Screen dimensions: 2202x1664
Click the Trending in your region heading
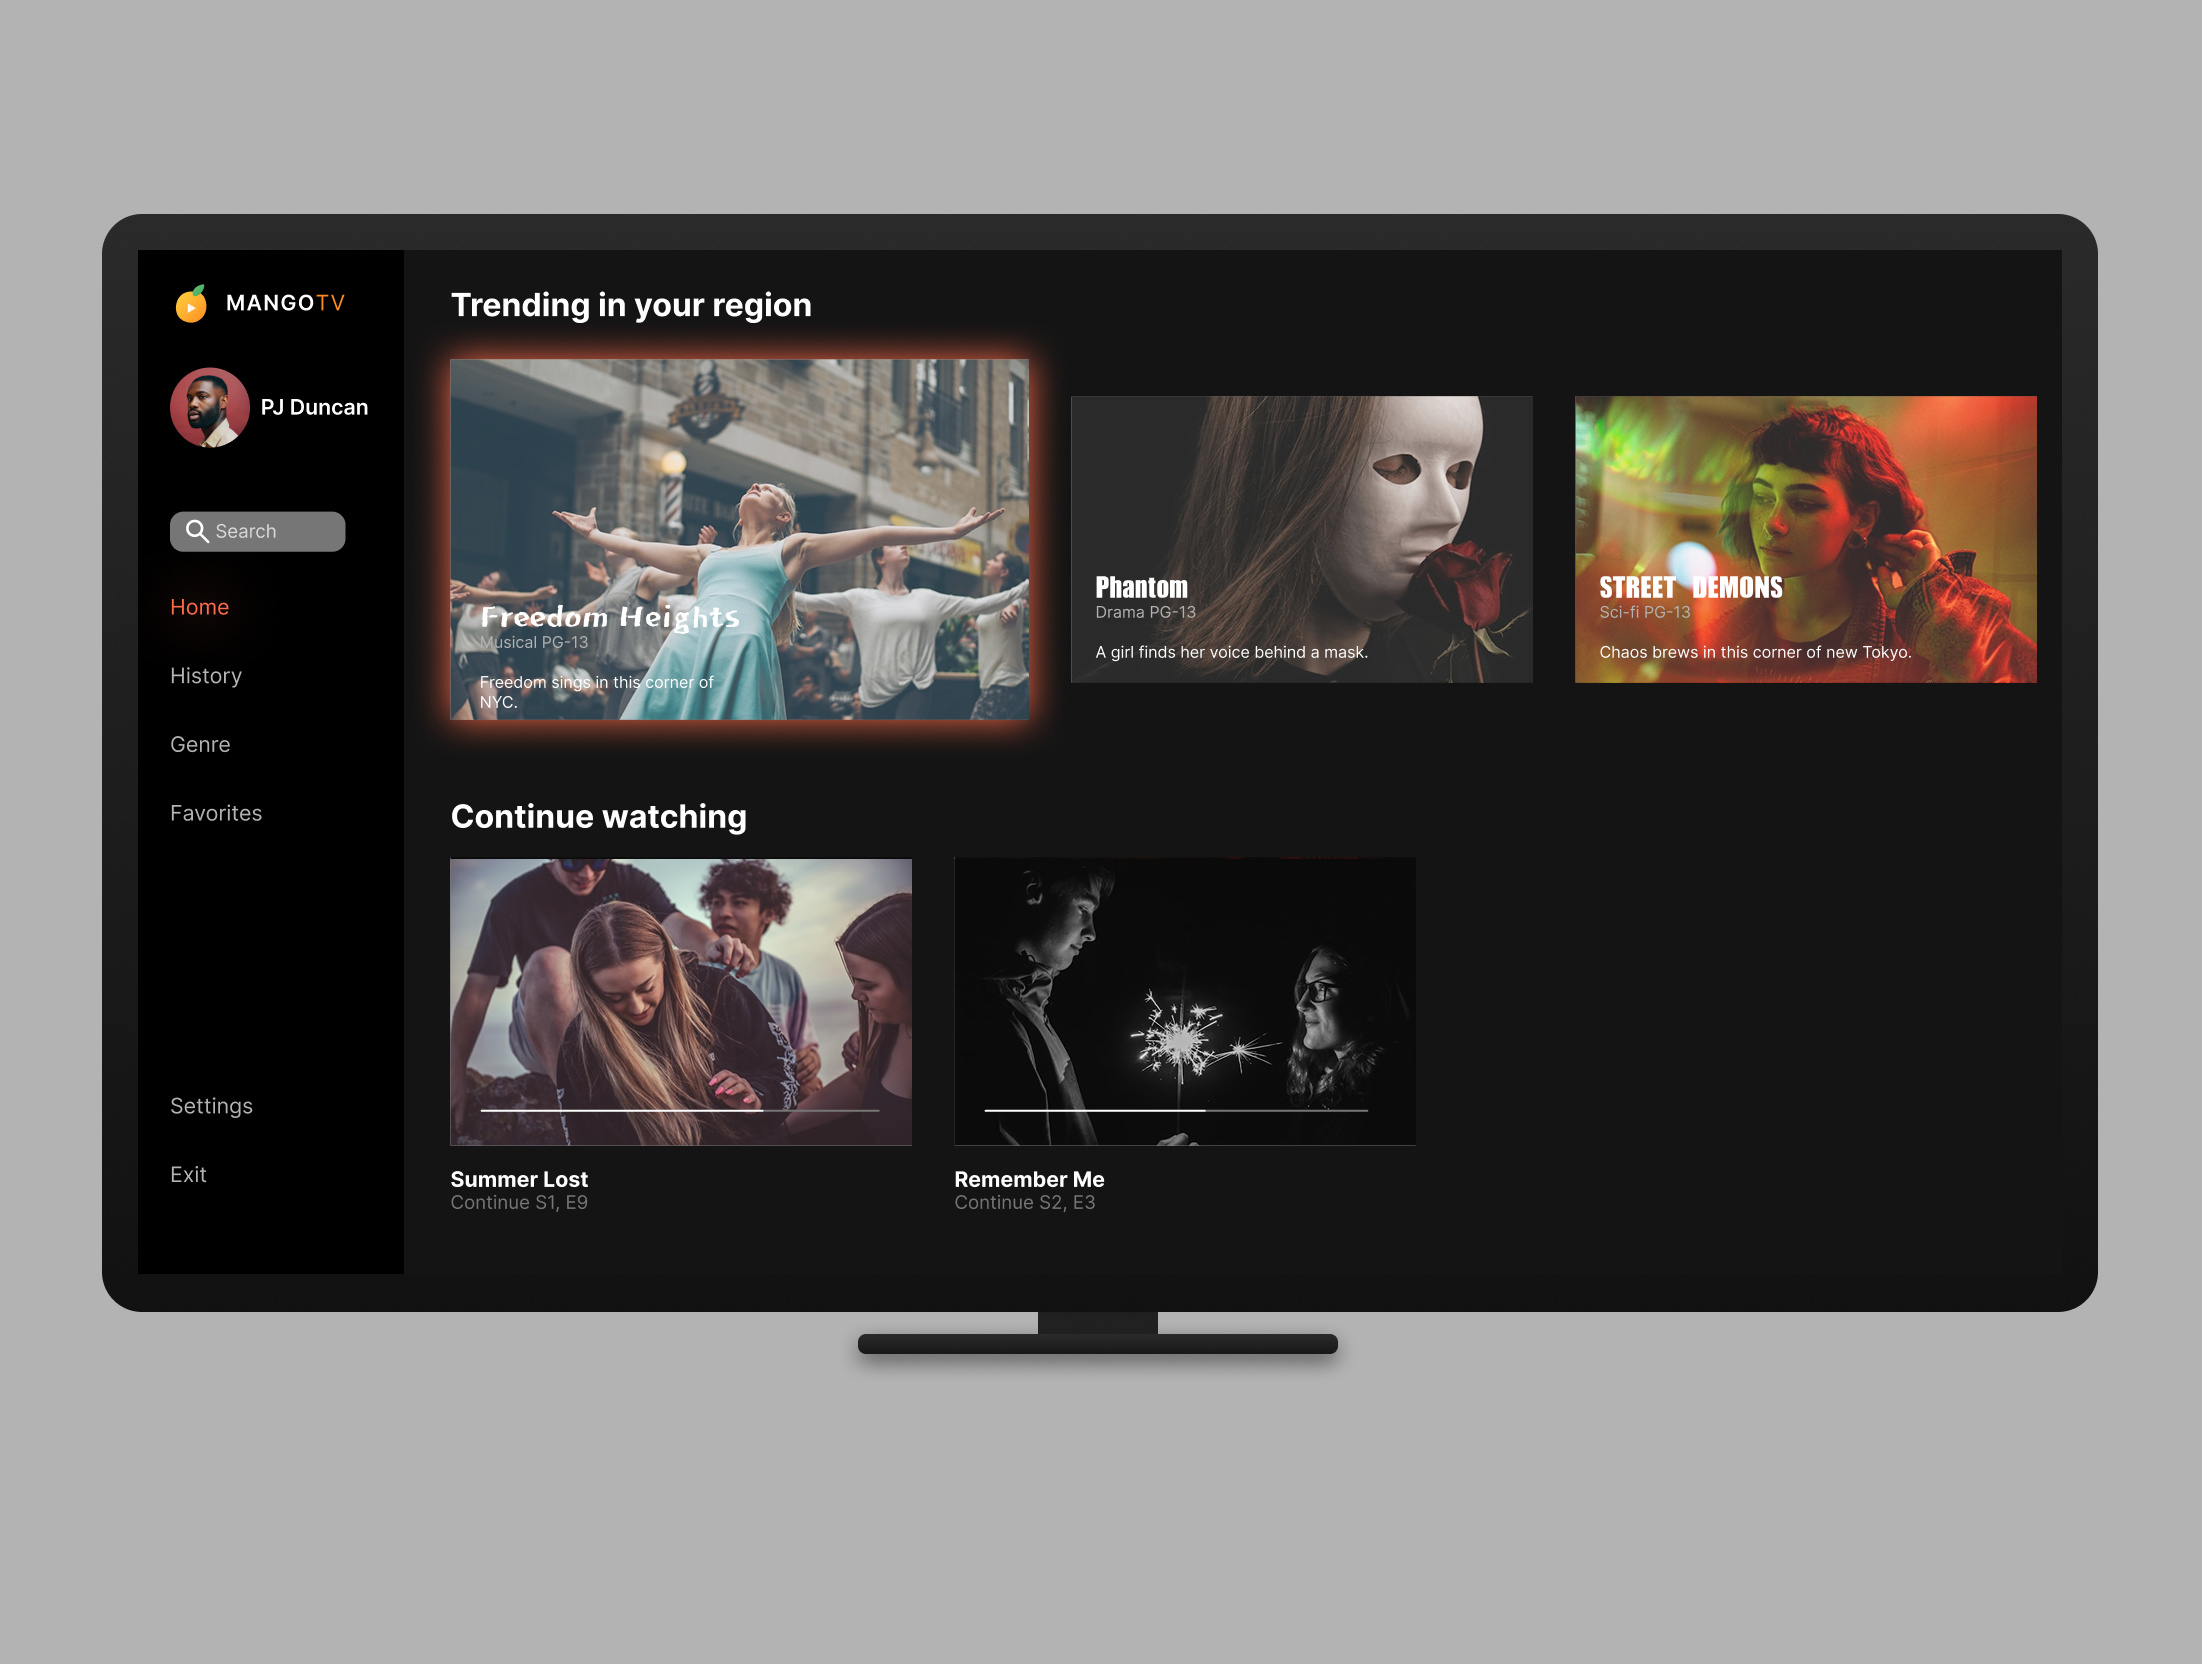[x=632, y=305]
